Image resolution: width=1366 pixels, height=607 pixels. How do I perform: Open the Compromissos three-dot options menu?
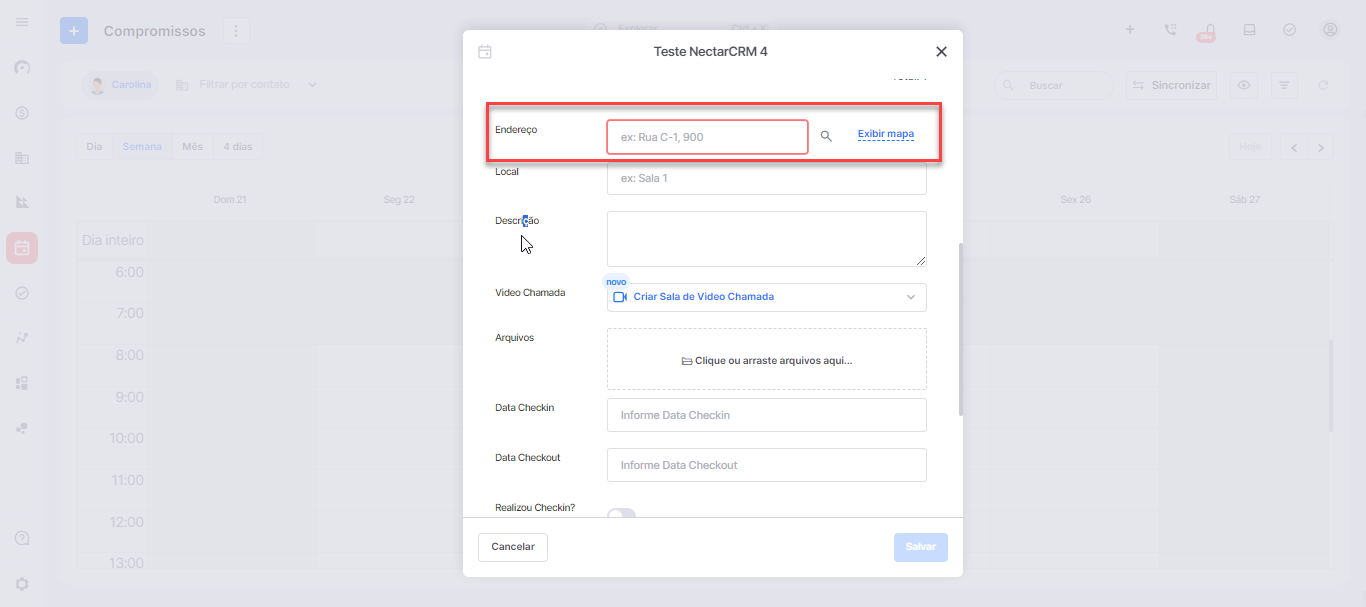[x=236, y=31]
